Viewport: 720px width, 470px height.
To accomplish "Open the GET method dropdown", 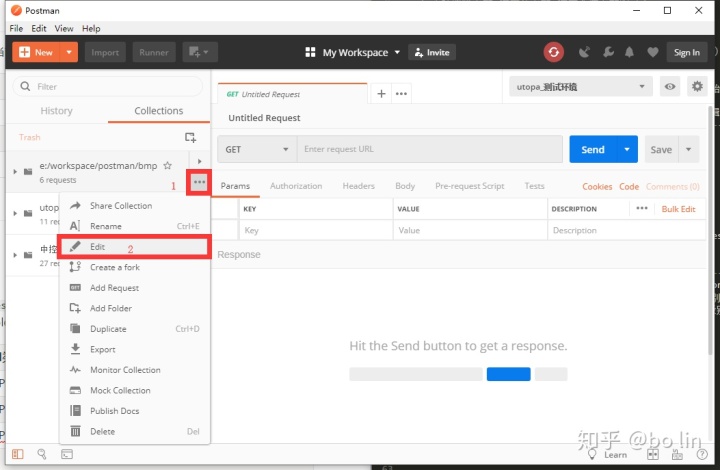I will (257, 149).
